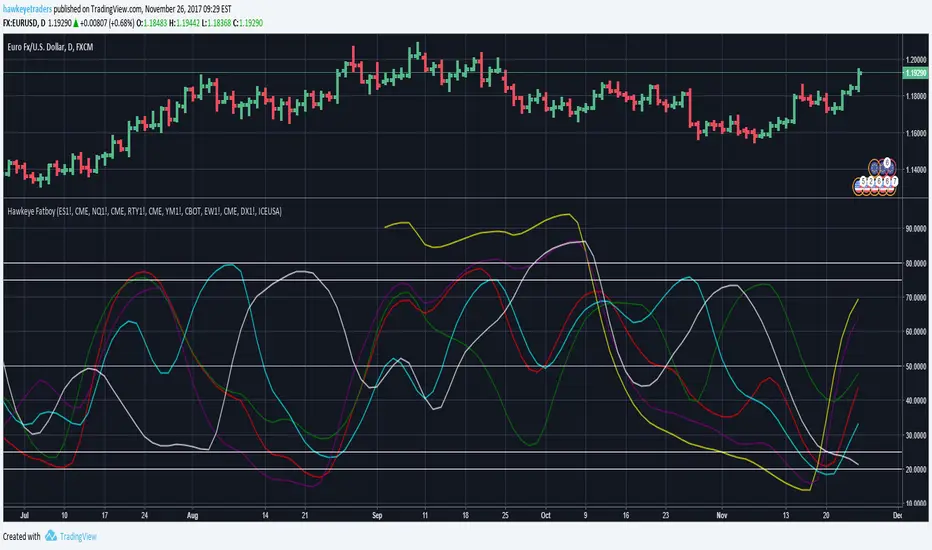Select the high value H:1.19442
The width and height of the screenshot is (932, 550).
pyautogui.click(x=184, y=23)
